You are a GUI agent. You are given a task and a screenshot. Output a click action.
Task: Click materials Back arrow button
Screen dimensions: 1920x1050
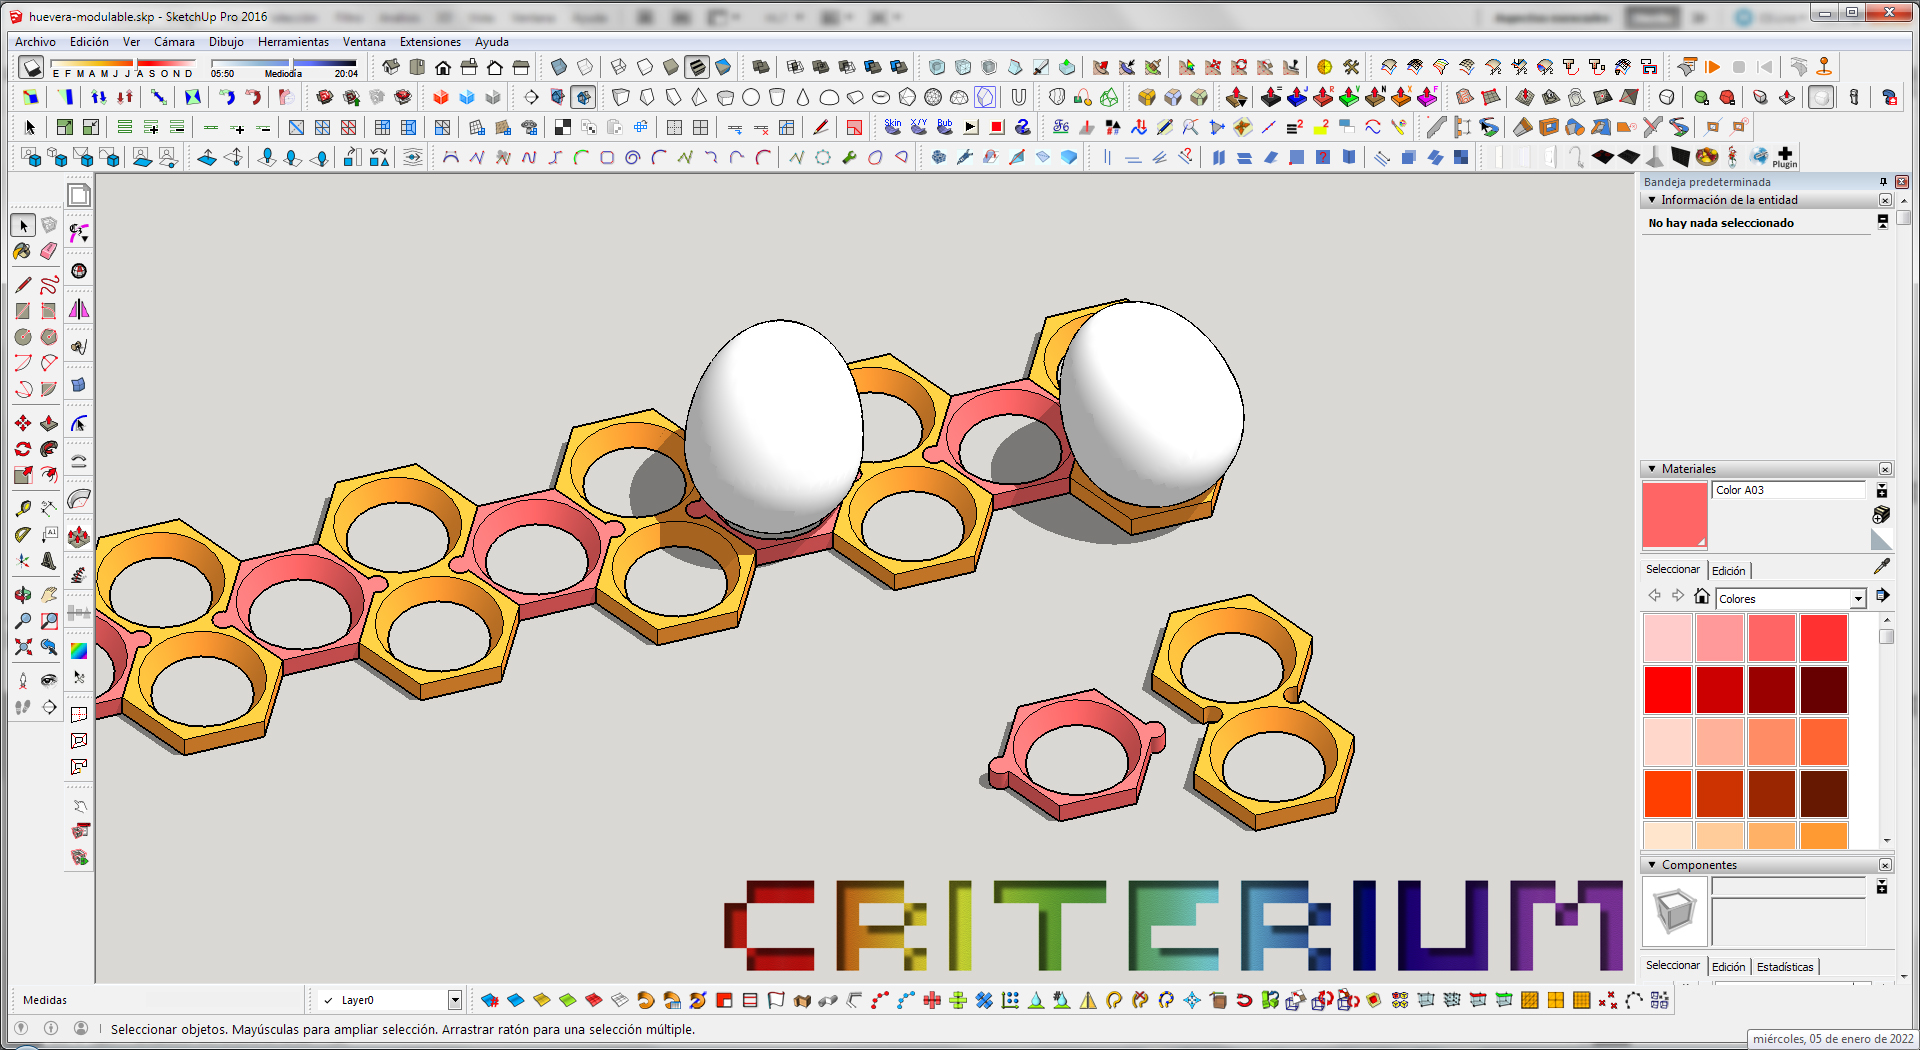(1654, 596)
